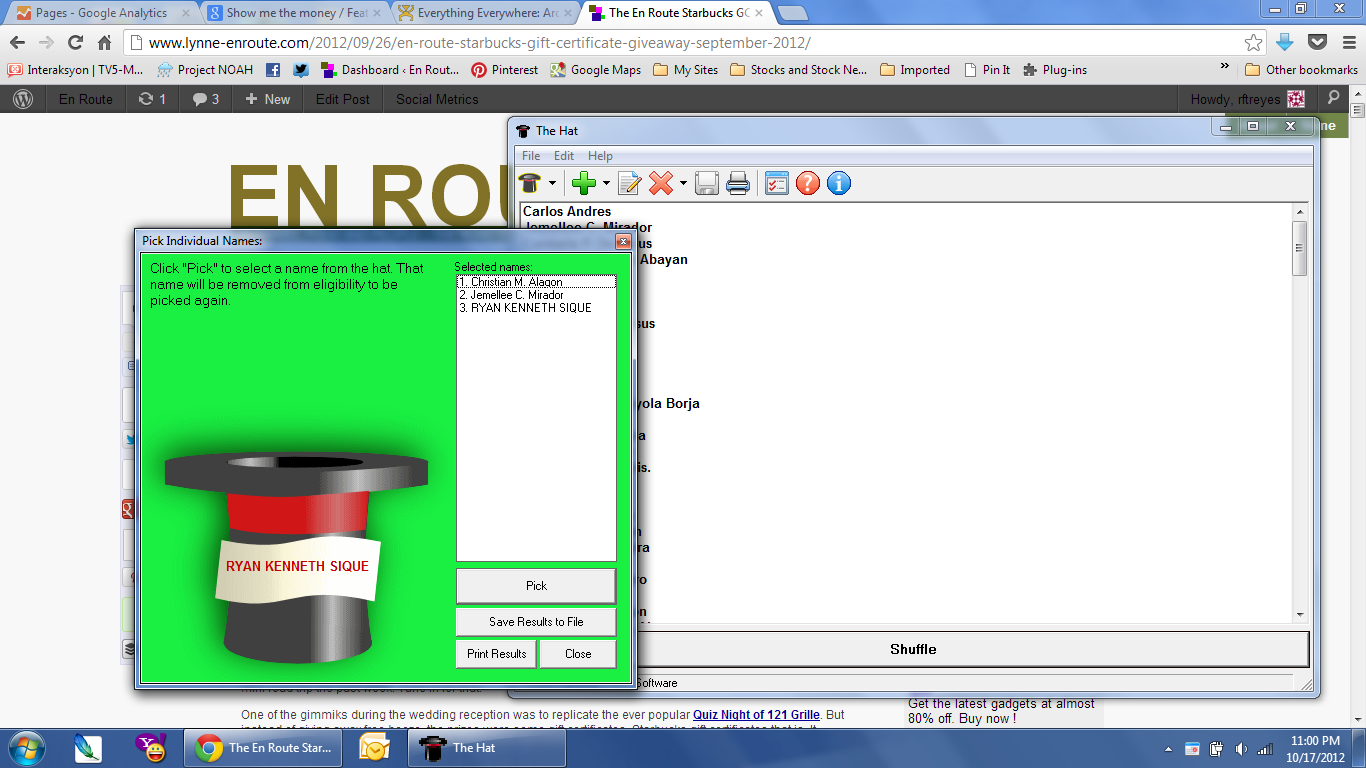Open Windows Start button

(25, 747)
